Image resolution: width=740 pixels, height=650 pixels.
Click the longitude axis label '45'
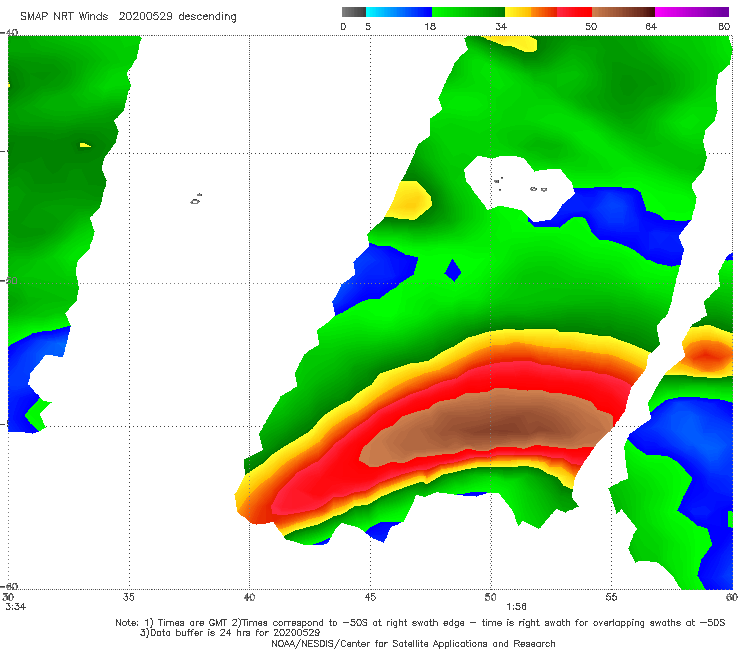click(370, 597)
